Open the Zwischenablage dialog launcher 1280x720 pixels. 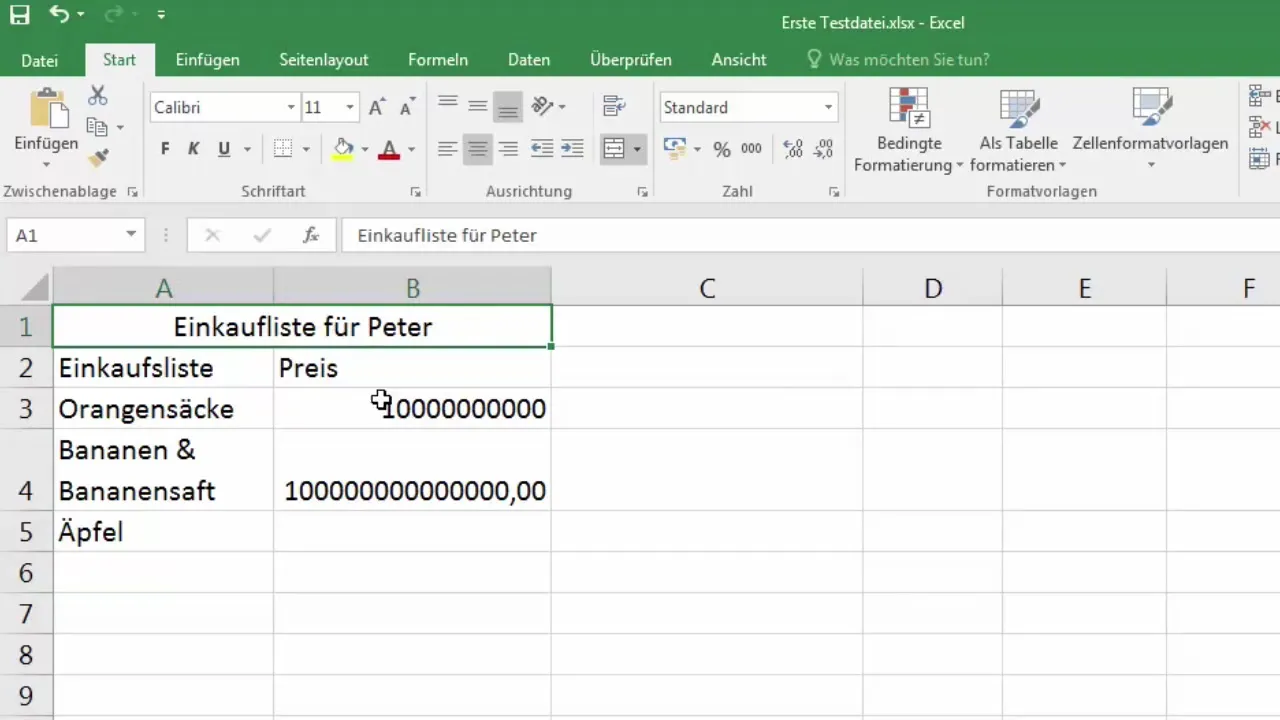pyautogui.click(x=132, y=192)
